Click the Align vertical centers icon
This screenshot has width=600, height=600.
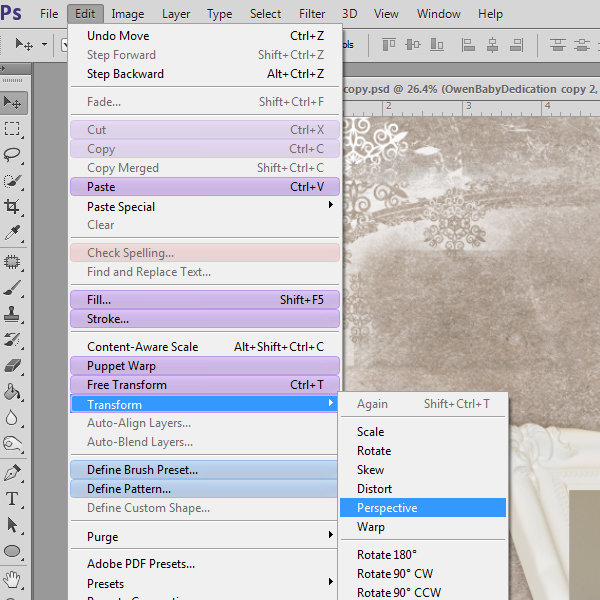[x=412, y=45]
